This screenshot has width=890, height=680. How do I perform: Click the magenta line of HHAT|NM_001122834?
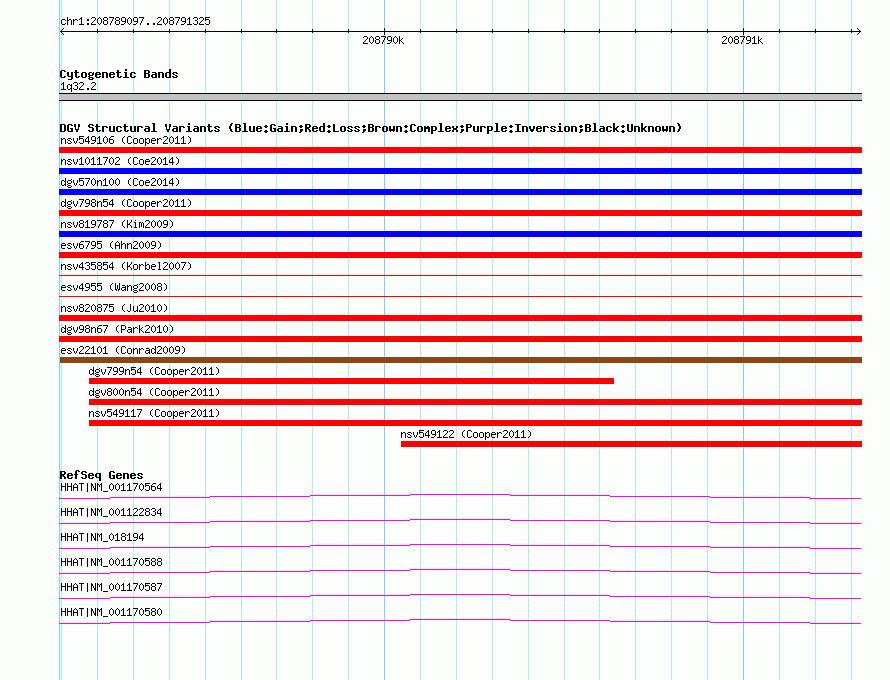(460, 521)
